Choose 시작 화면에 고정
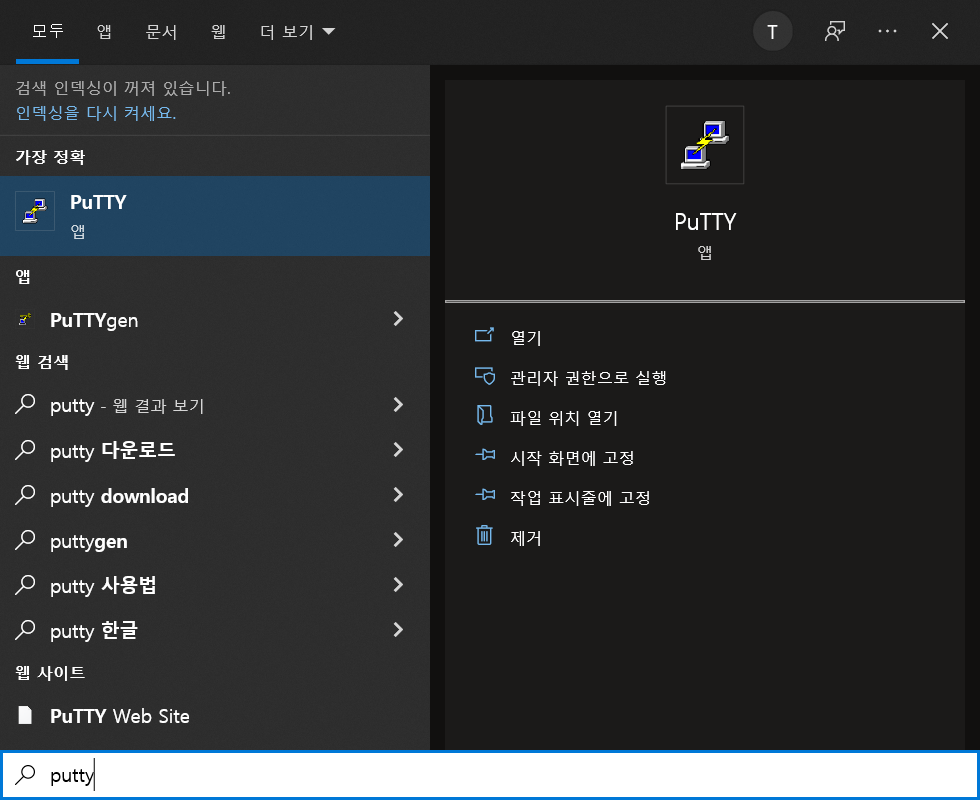This screenshot has height=800, width=980. click(x=572, y=458)
